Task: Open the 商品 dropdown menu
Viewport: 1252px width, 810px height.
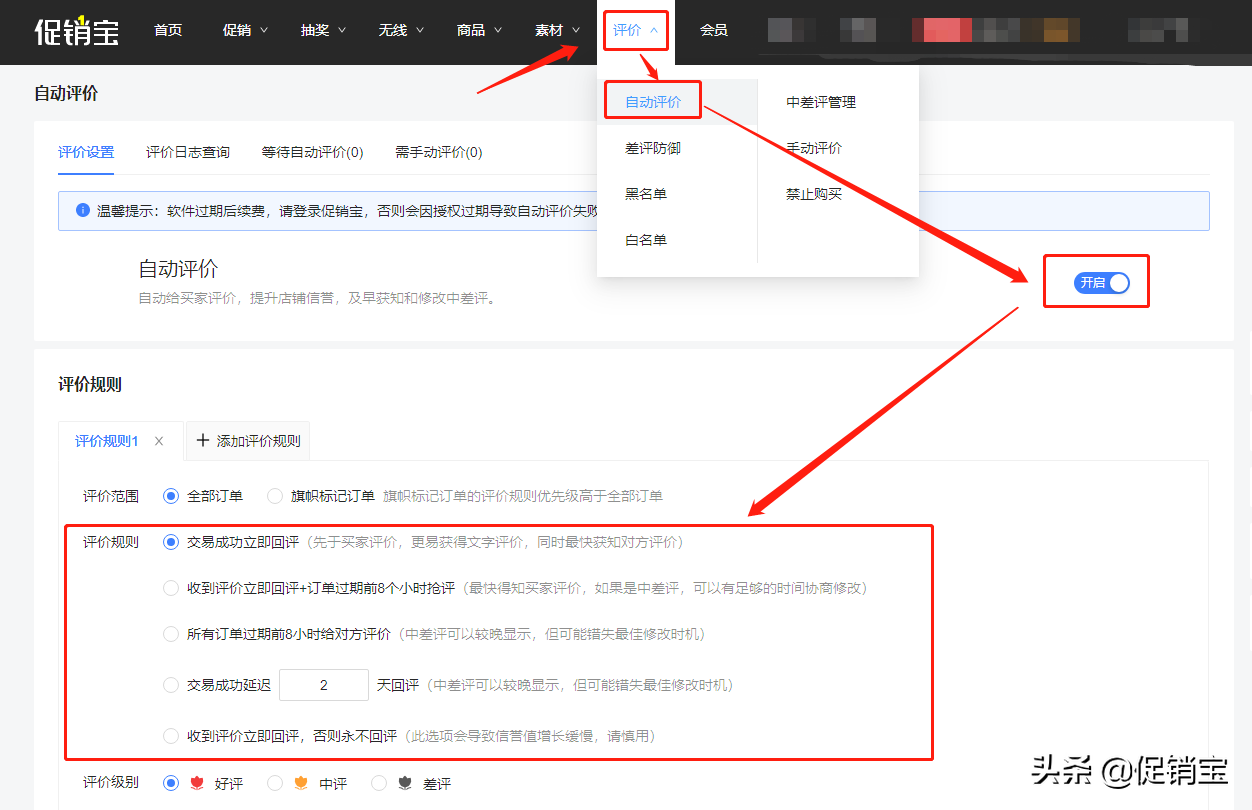Action: (478, 30)
